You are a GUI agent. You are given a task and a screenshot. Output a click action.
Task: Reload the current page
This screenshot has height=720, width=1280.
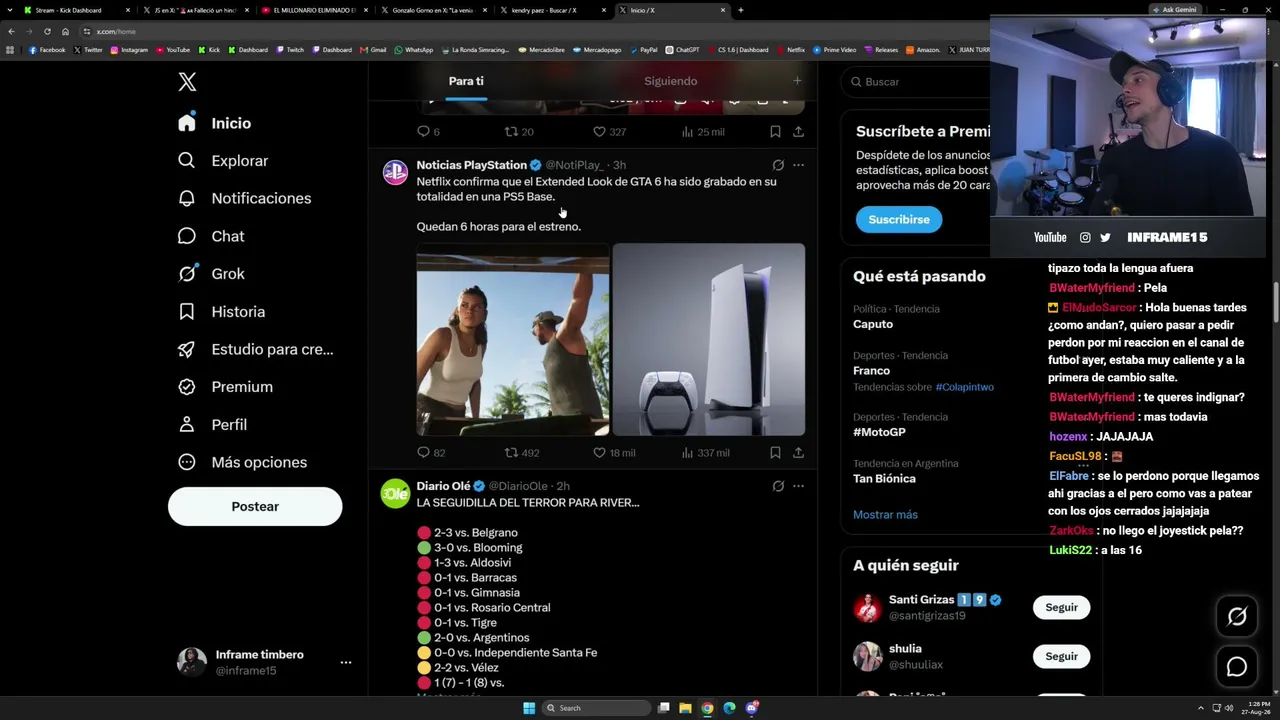click(x=47, y=31)
